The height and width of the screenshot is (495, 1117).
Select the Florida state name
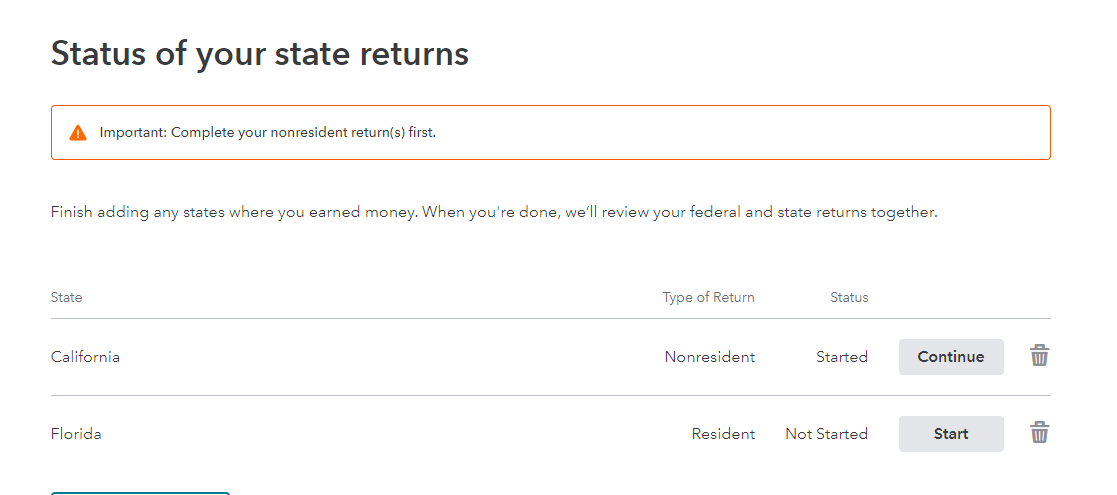[76, 434]
